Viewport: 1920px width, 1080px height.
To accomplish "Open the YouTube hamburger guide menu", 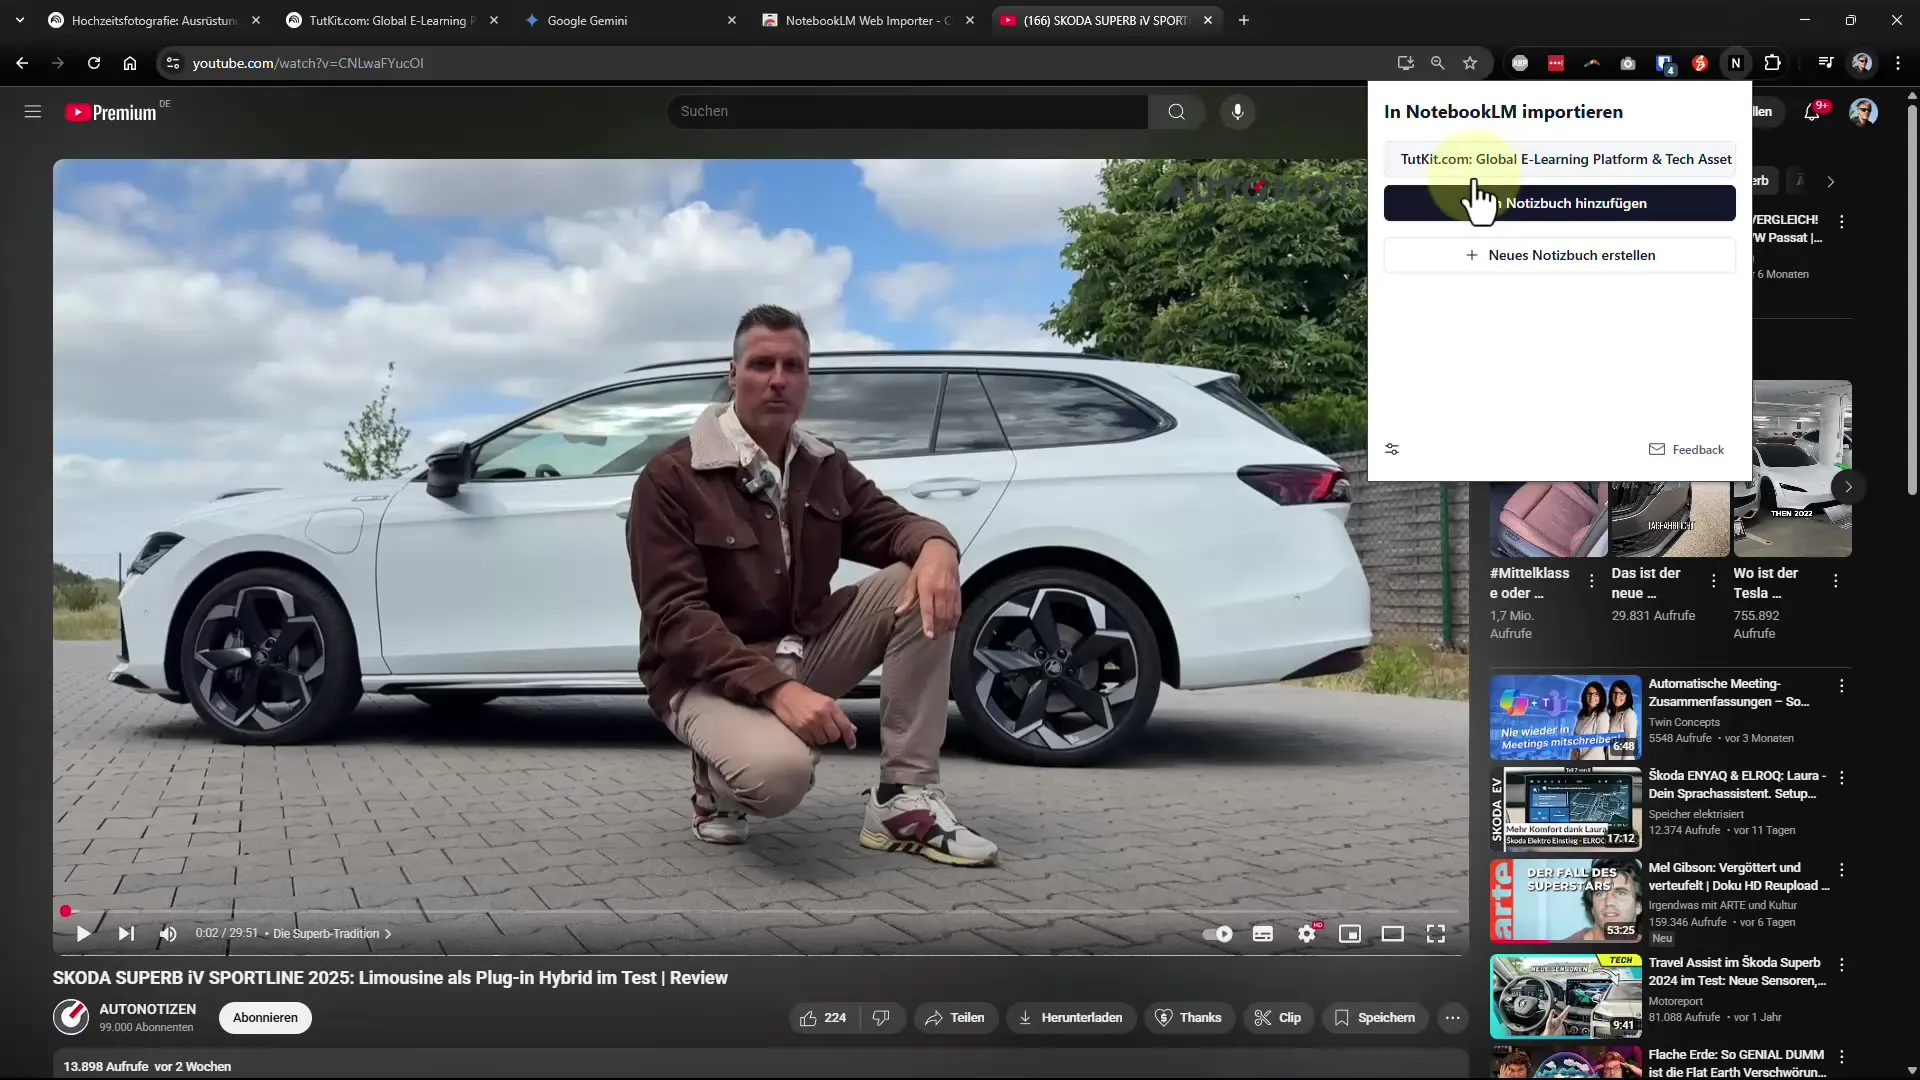I will (33, 112).
